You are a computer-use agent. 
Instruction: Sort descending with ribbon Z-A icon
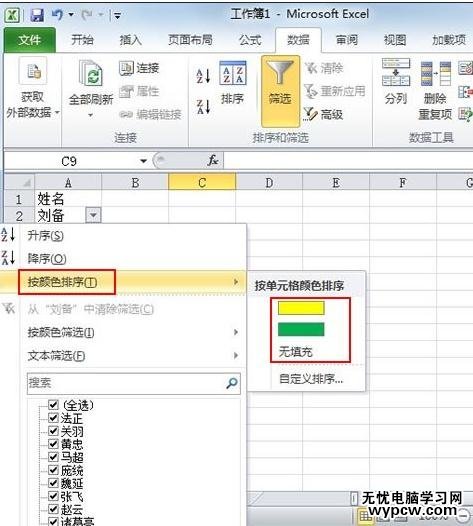click(x=203, y=107)
